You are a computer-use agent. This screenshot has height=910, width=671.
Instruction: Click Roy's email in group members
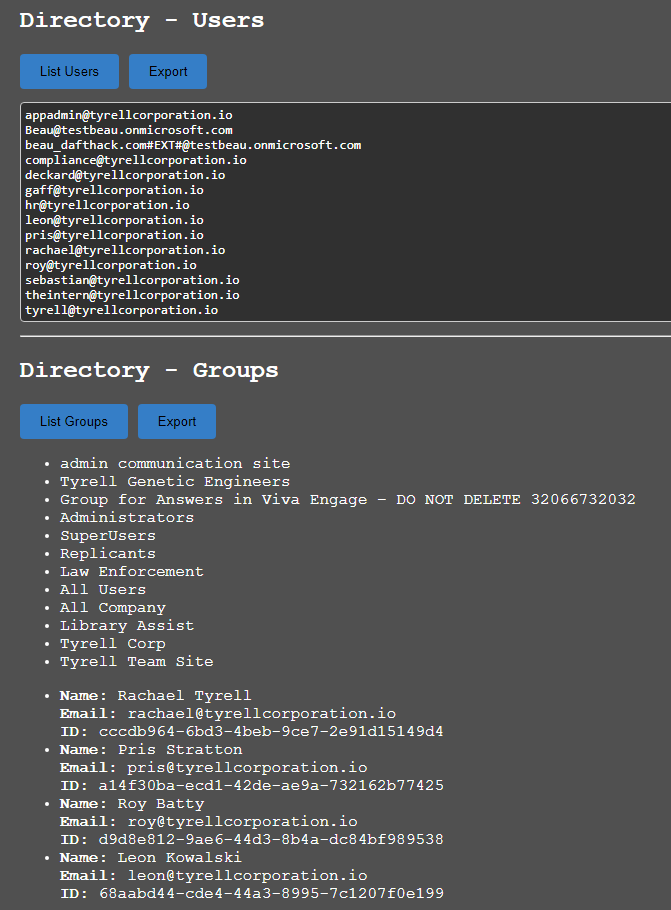tap(243, 822)
